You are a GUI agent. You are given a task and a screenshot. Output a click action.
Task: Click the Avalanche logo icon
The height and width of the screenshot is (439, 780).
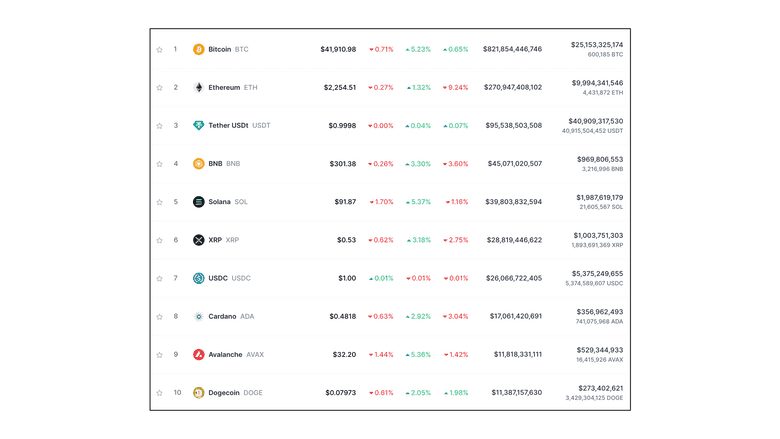198,354
